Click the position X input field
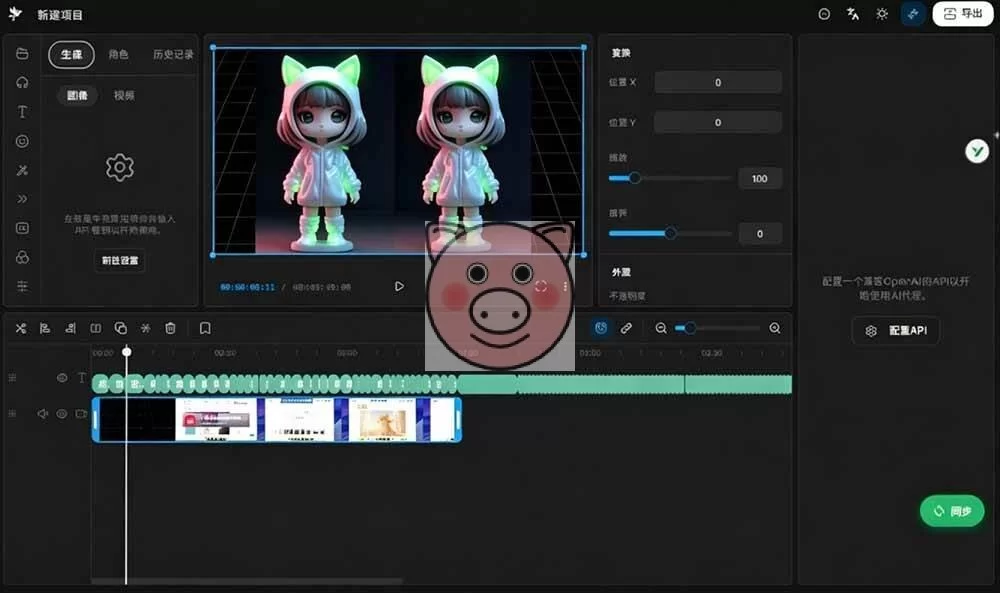This screenshot has width=1000, height=593. [718, 82]
